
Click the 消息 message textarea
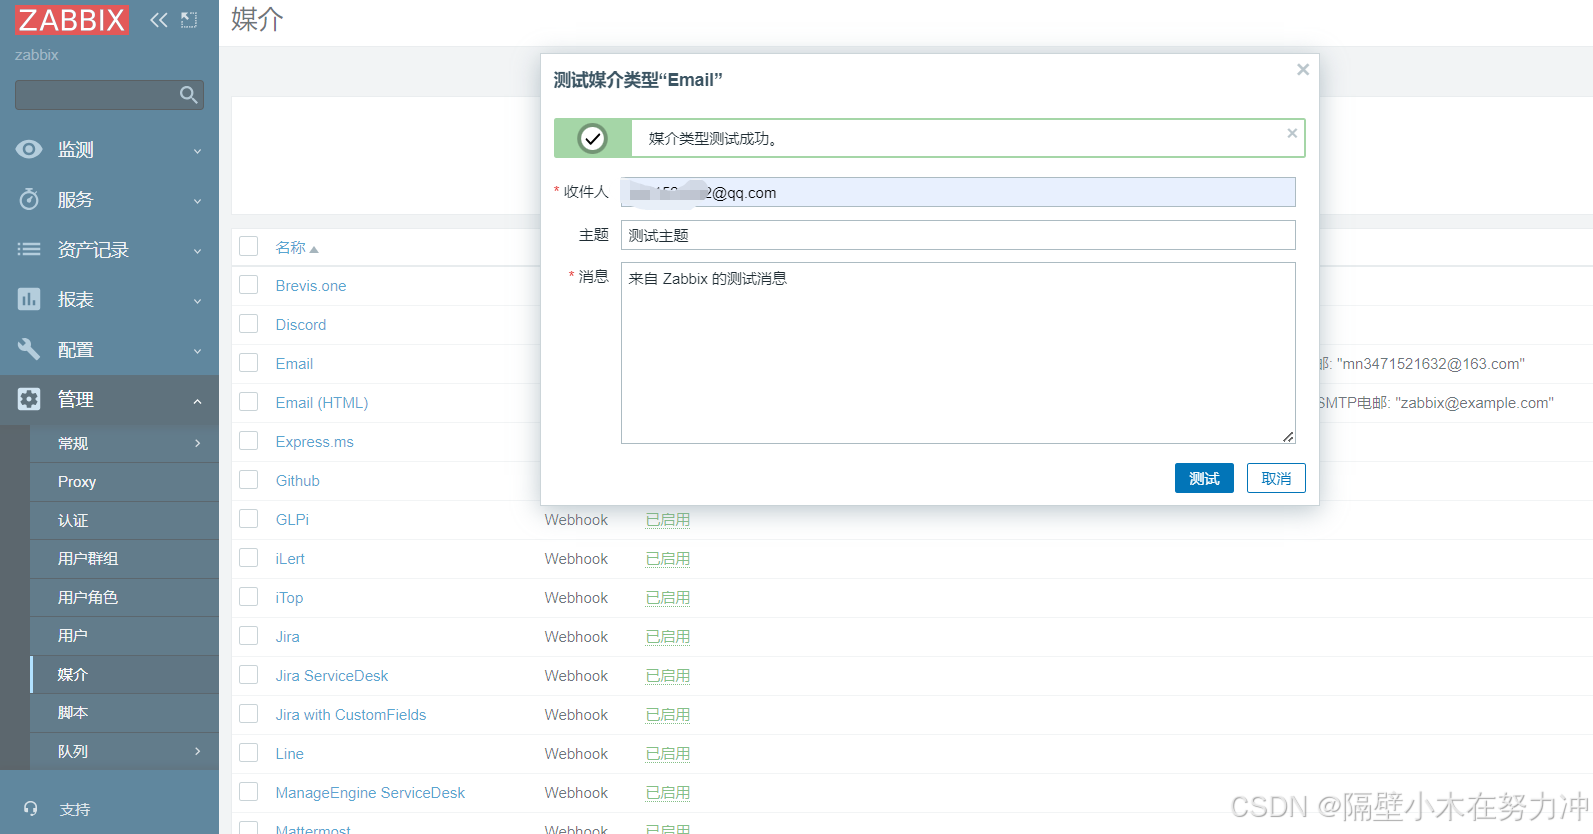click(x=958, y=353)
